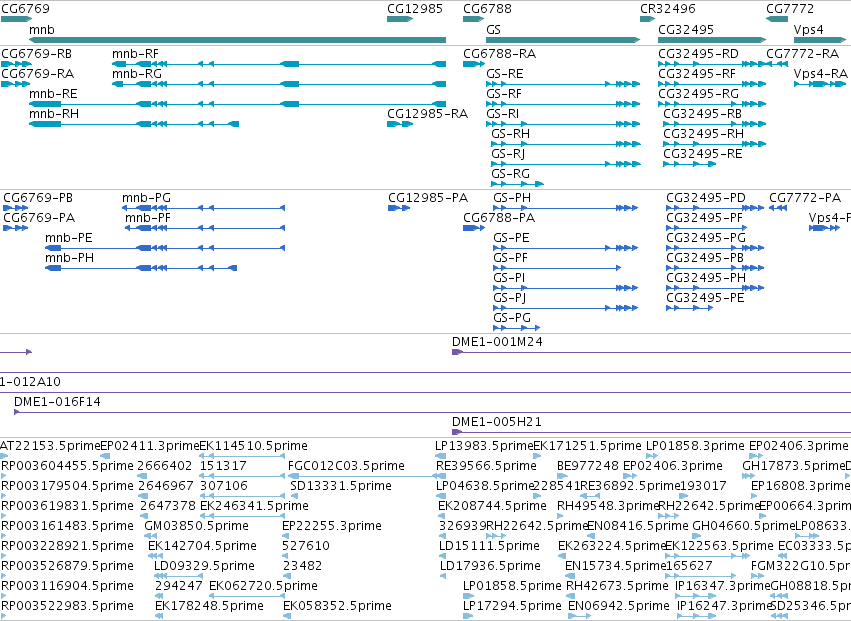Click the CG32495 gene label
The image size is (851, 621).
[x=686, y=29]
